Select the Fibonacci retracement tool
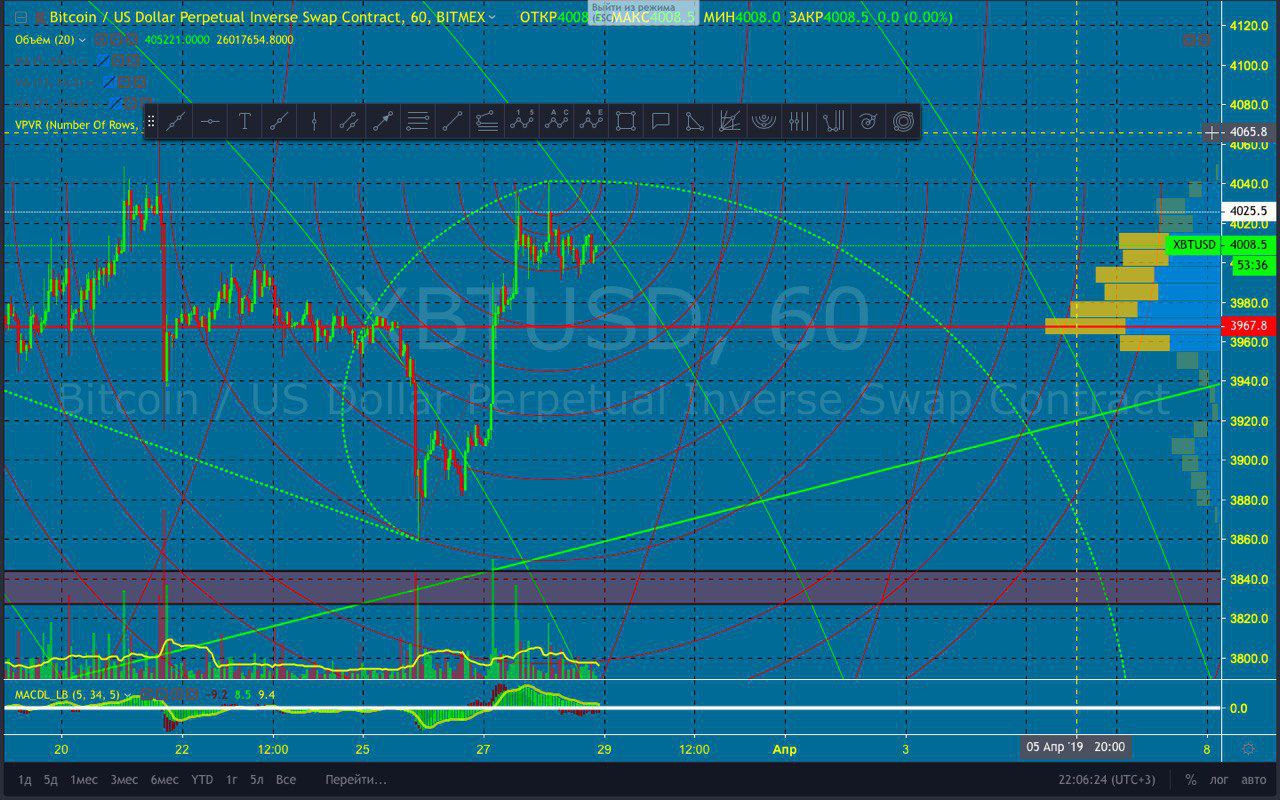Image resolution: width=1280 pixels, height=800 pixels. pyautogui.click(x=418, y=122)
